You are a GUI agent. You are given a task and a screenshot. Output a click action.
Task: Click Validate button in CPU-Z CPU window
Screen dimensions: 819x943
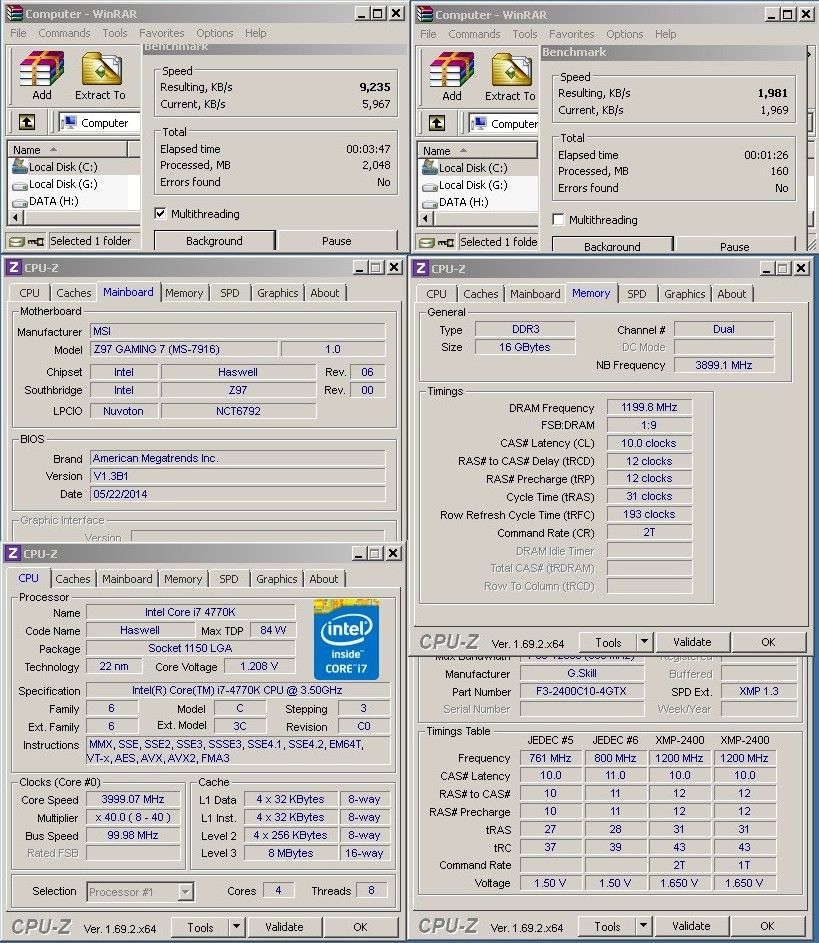pos(284,927)
